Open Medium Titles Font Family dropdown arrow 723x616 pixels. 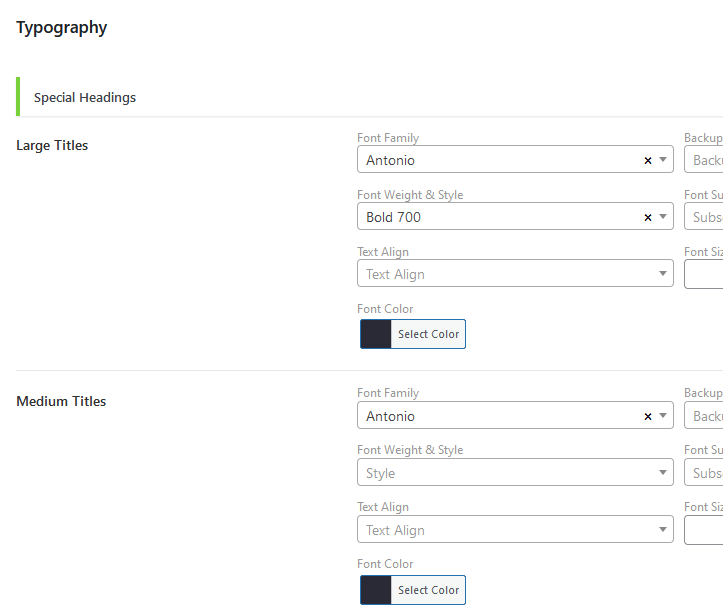click(663, 416)
